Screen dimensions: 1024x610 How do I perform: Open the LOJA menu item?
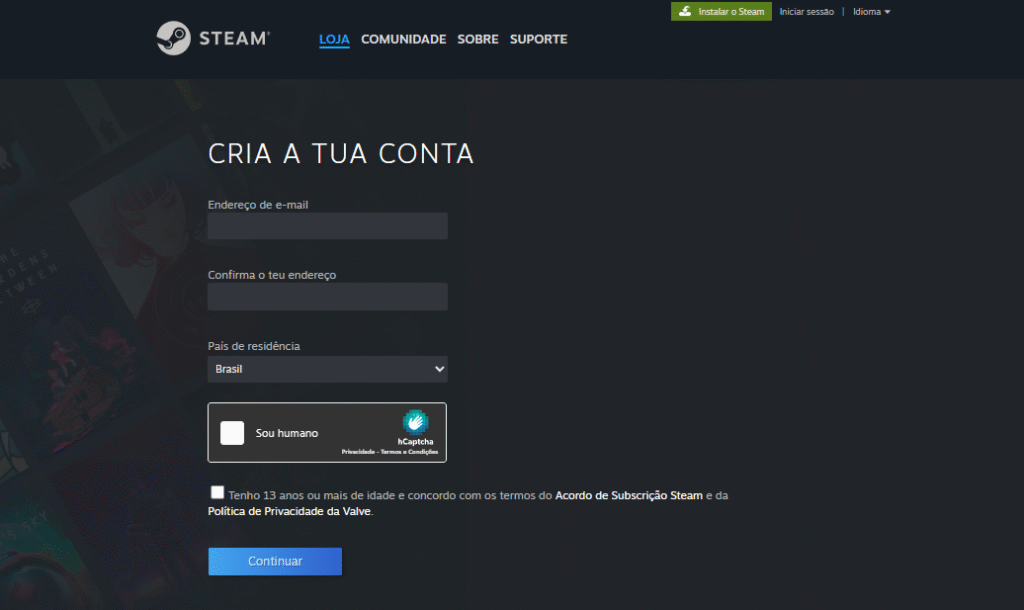[x=334, y=39]
